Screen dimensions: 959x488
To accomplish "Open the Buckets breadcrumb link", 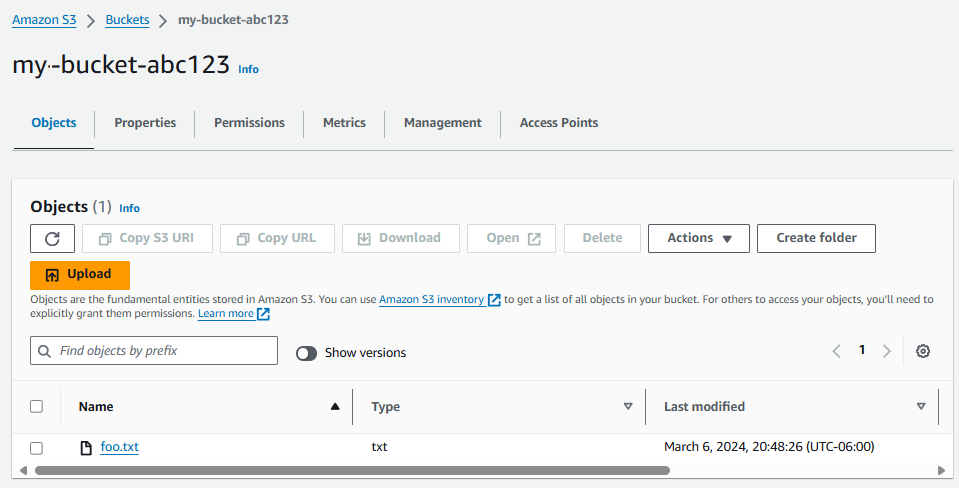I will pyautogui.click(x=128, y=20).
